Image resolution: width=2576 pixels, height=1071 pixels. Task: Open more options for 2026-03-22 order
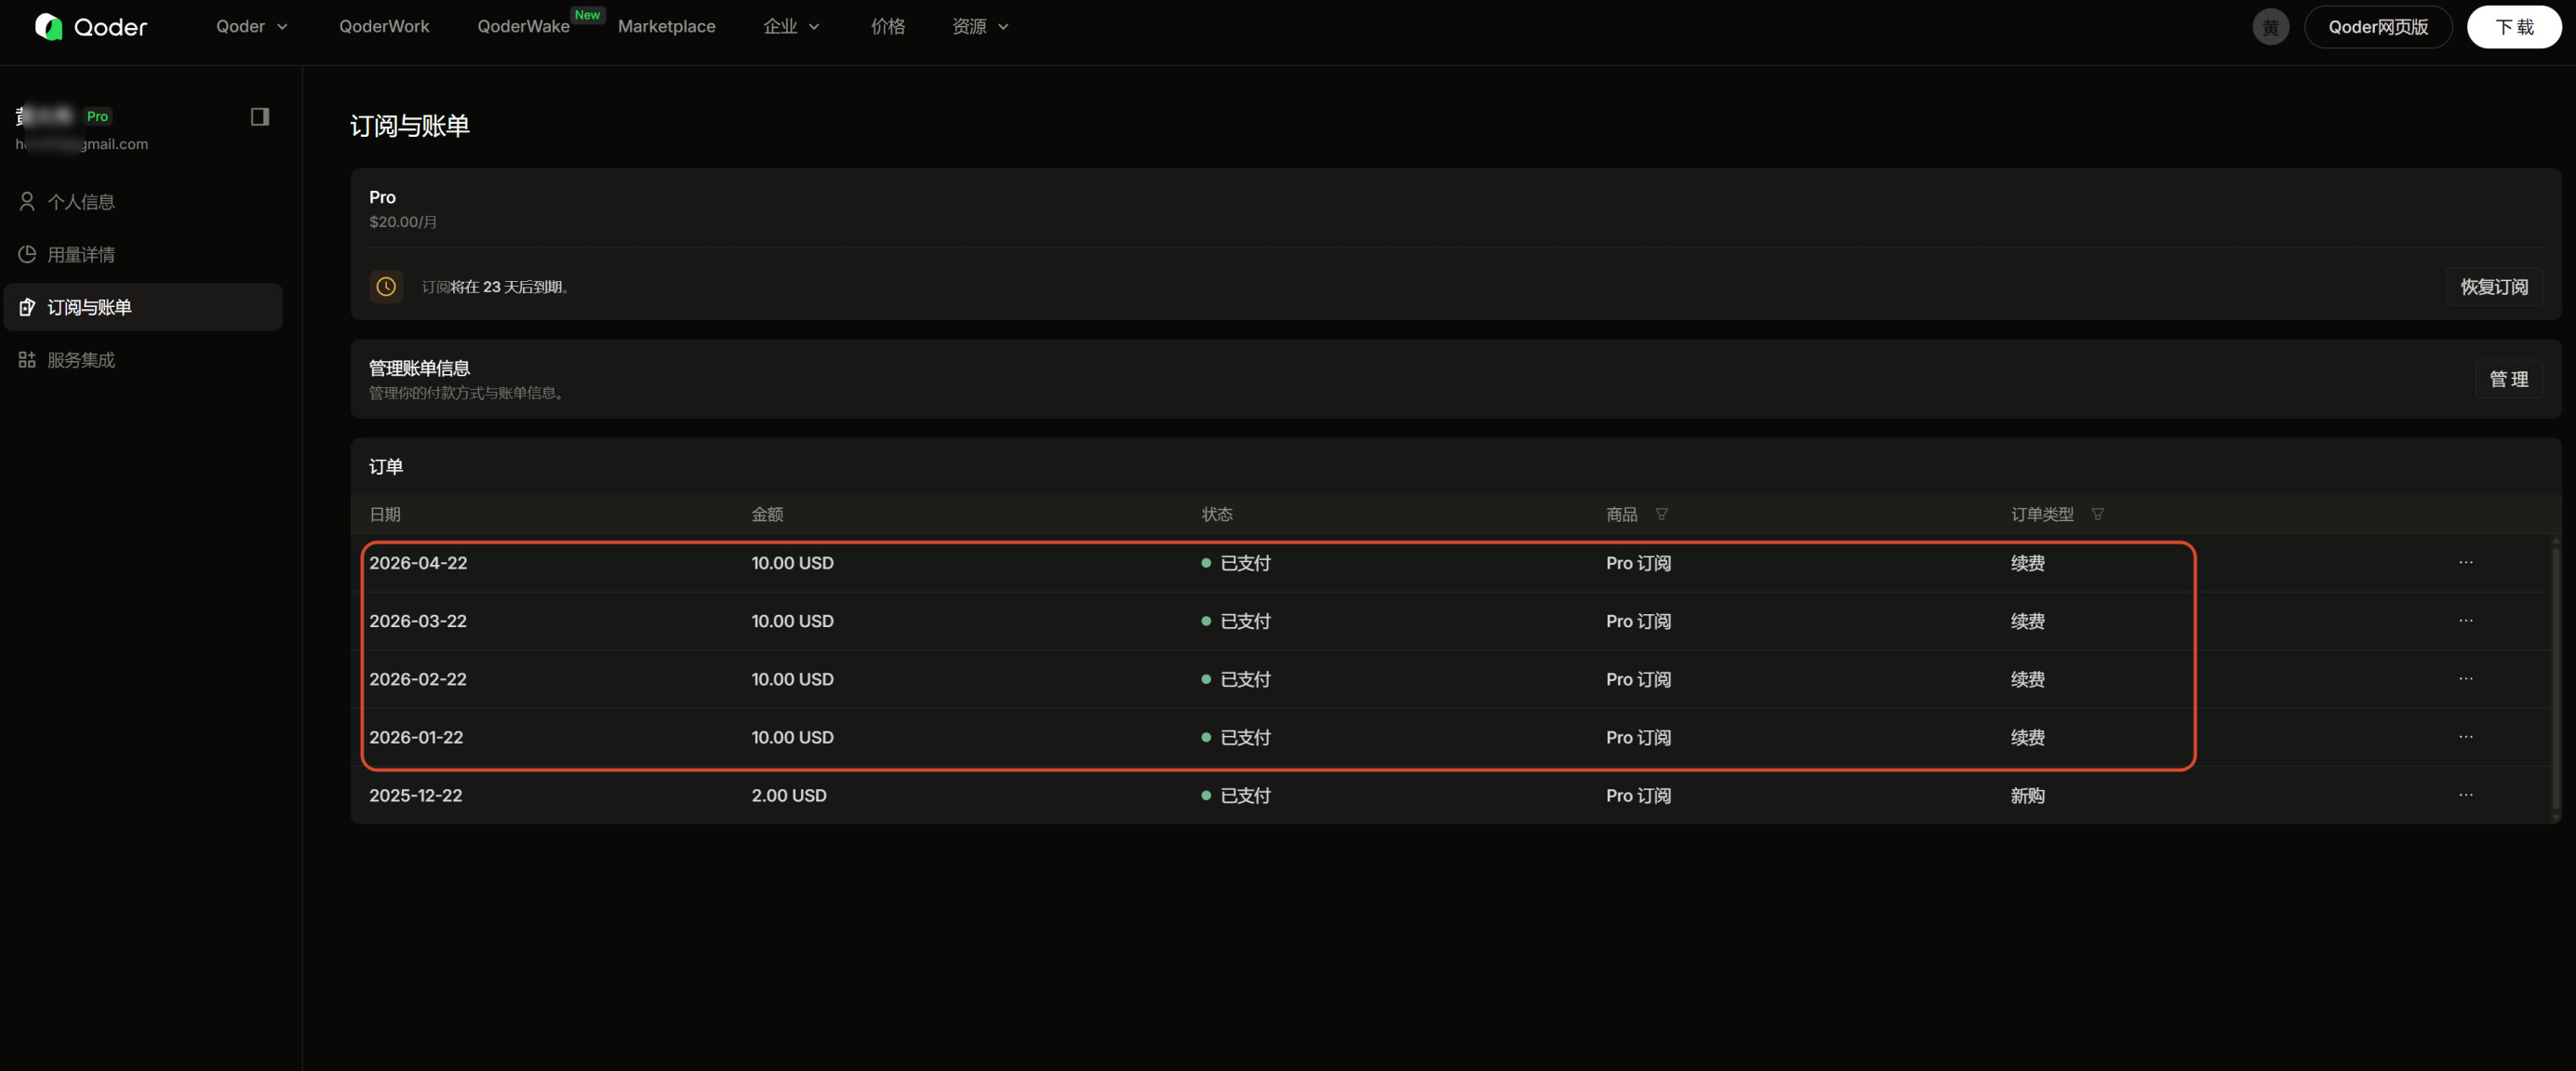2465,621
